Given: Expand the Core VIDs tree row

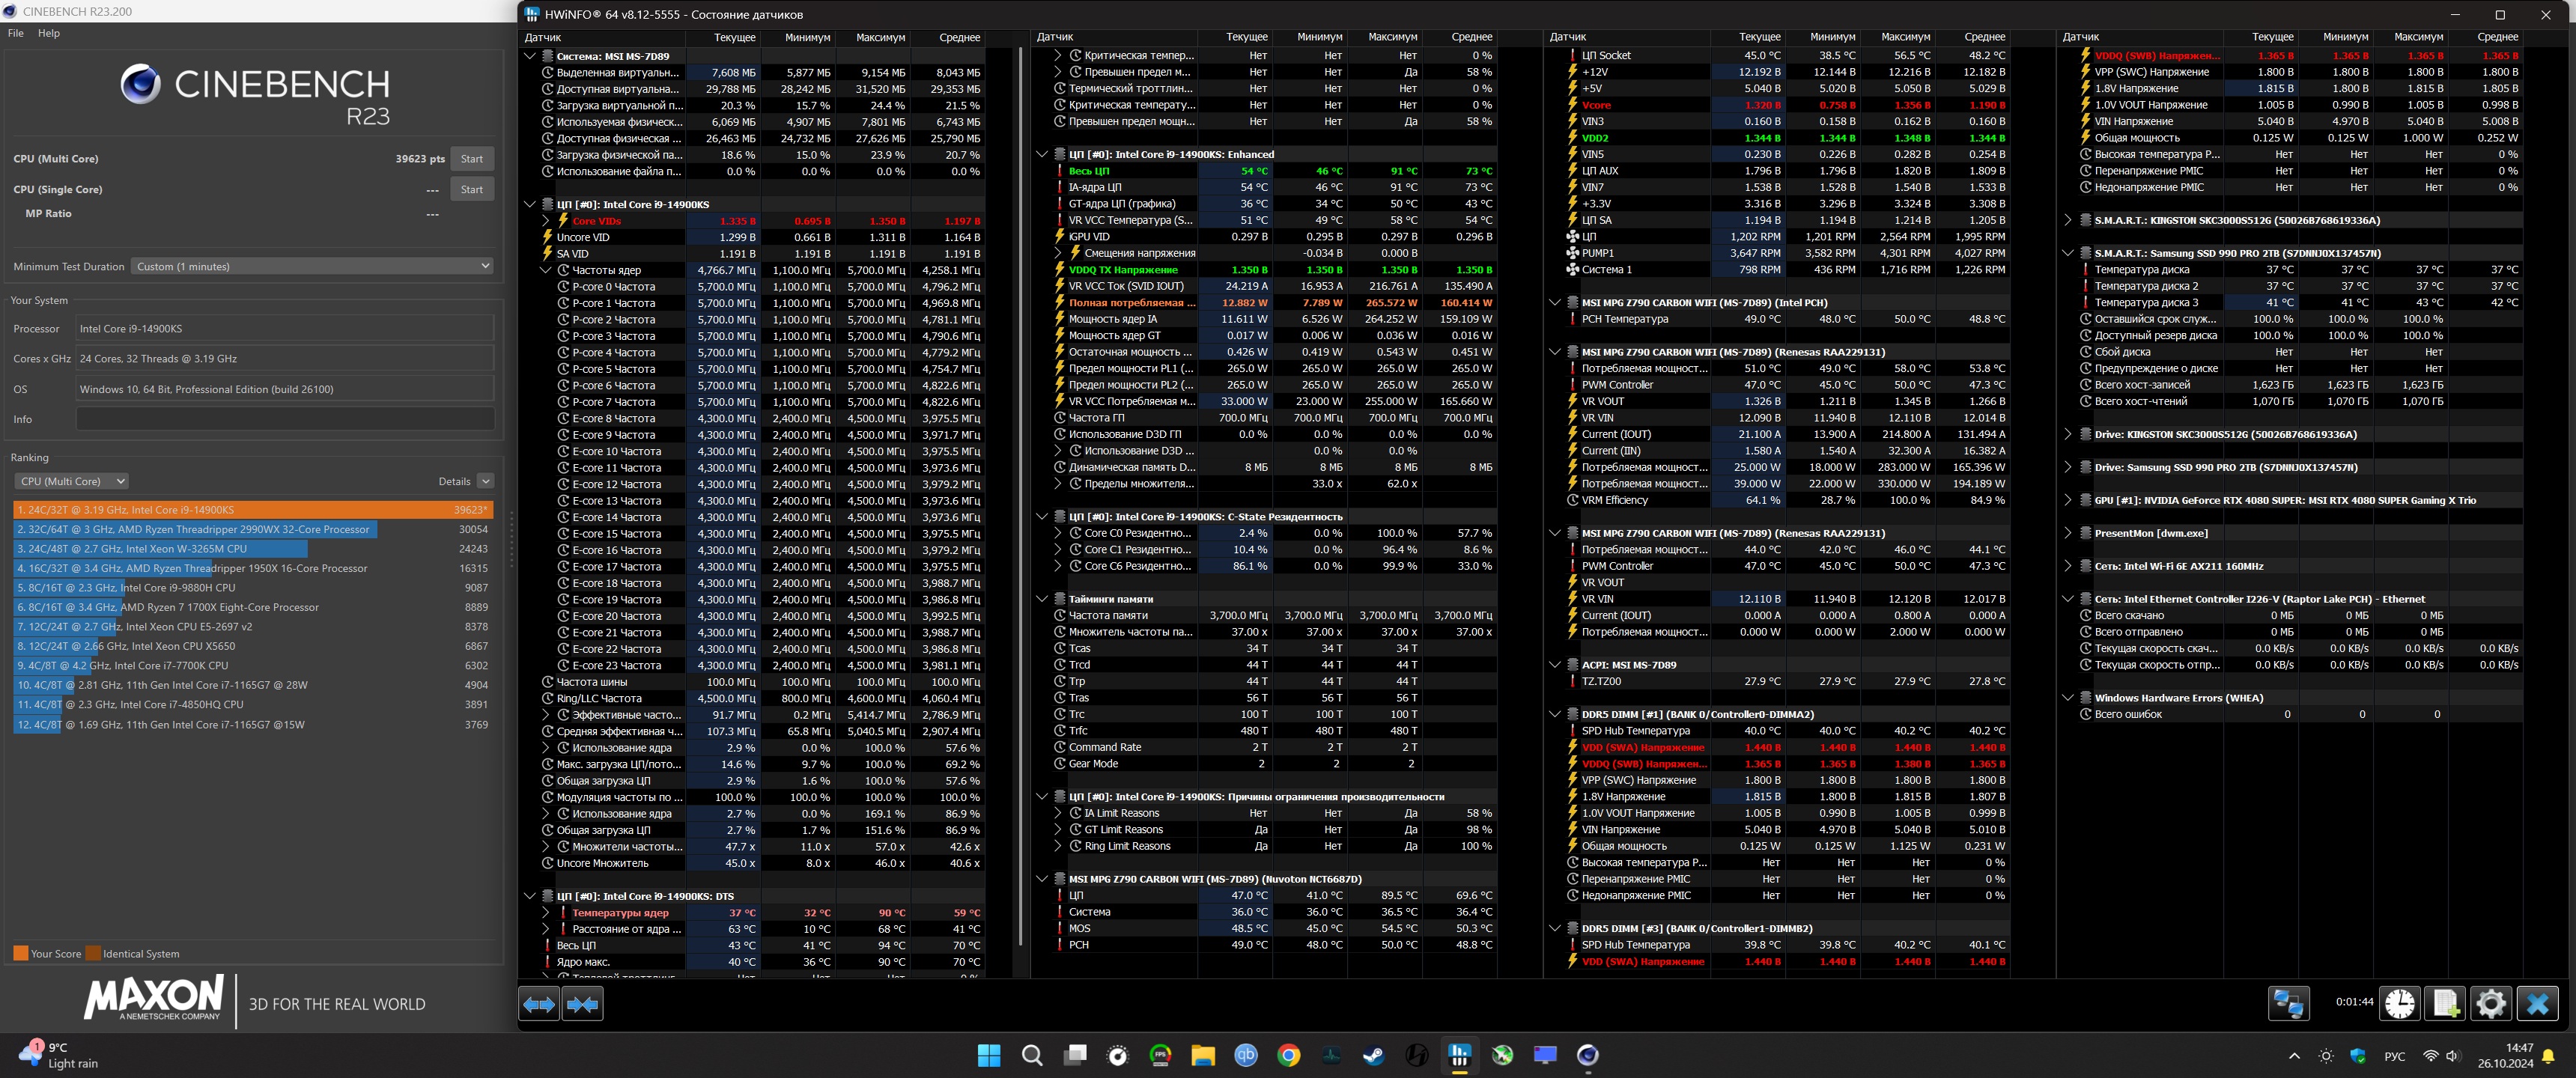Looking at the screenshot, I should pos(546,221).
